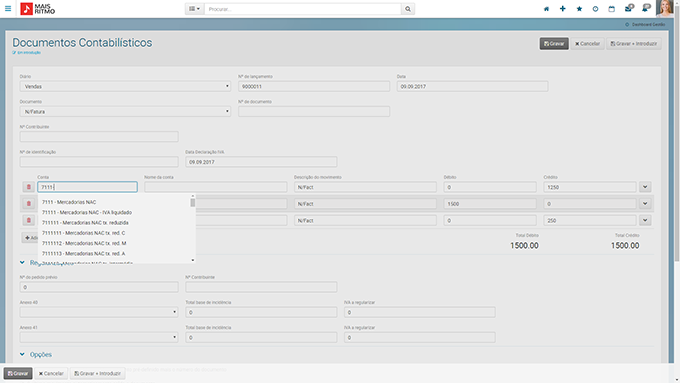Click bottom Gravar button
The image size is (680, 383).
(x=18, y=373)
